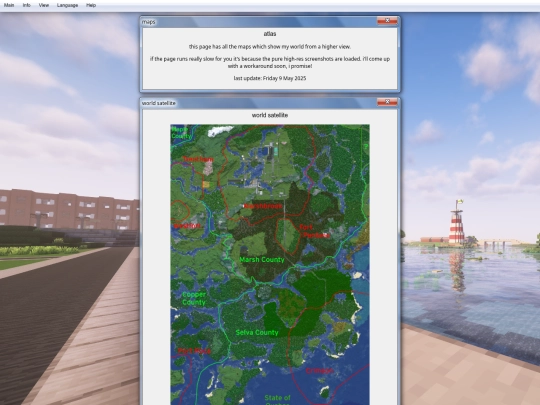
Task: Click the Fort Paxton label on map
Action: click(314, 231)
